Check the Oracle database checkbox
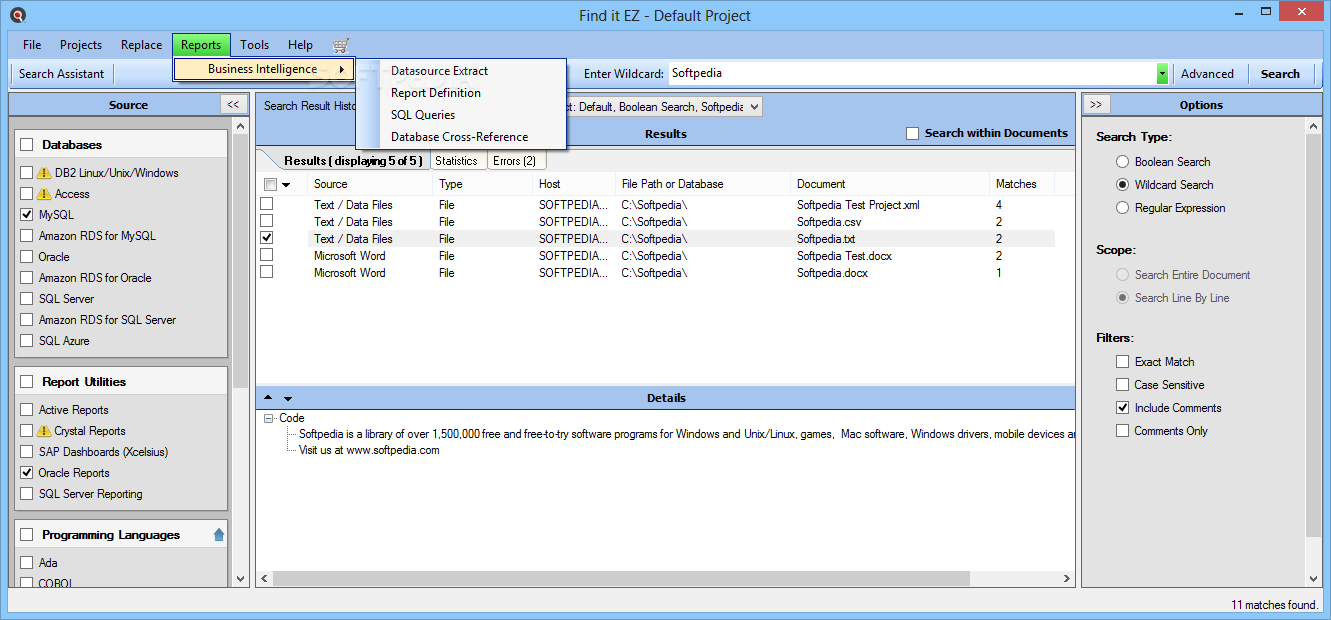This screenshot has width=1331, height=620. [27, 257]
